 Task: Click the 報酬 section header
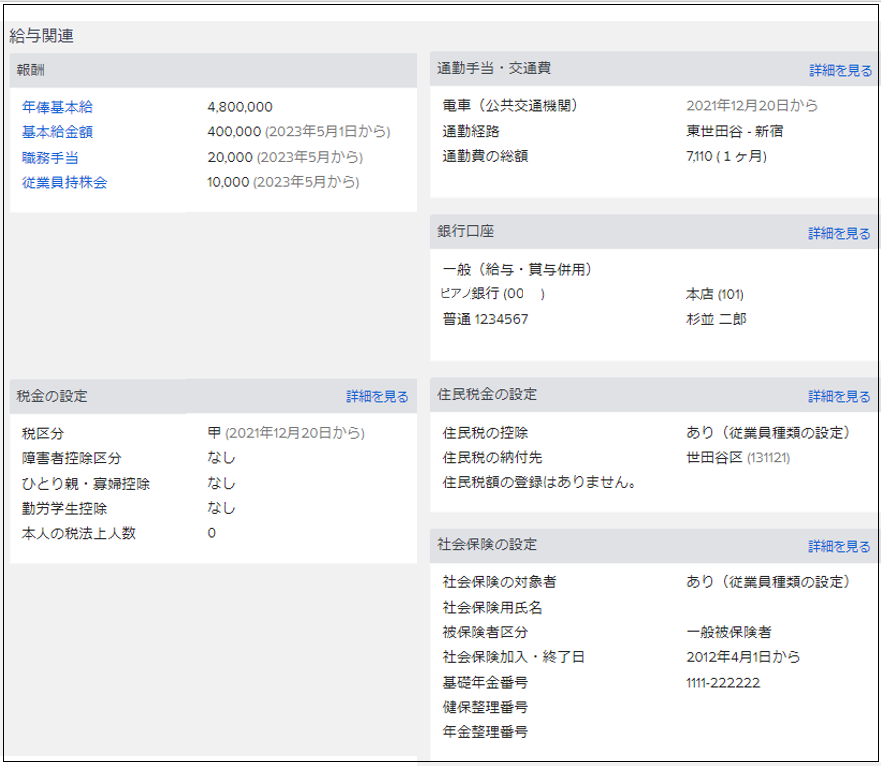pyautogui.click(x=31, y=70)
